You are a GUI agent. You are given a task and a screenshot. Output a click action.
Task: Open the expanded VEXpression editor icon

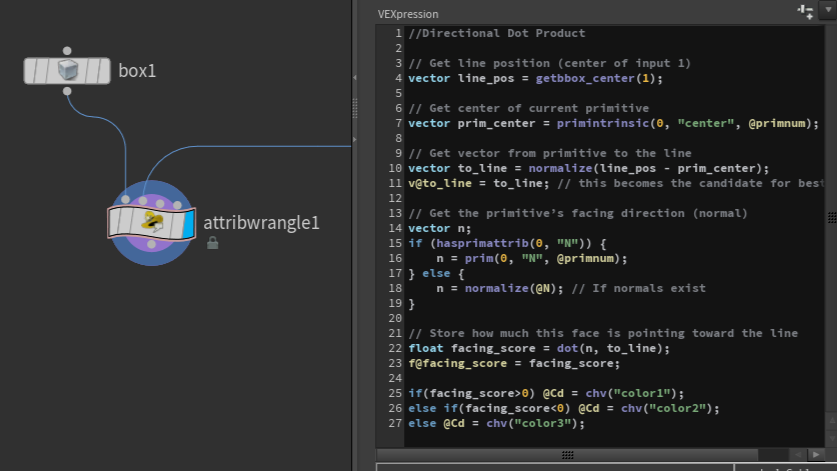coord(806,11)
